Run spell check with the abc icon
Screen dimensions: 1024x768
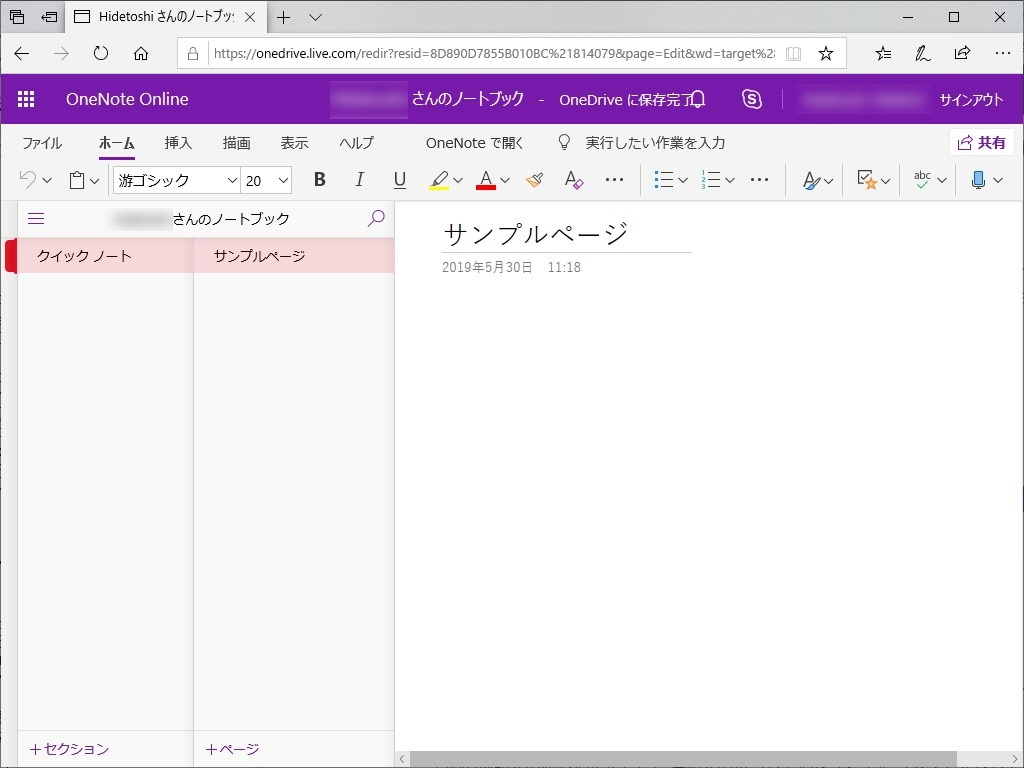[x=921, y=180]
